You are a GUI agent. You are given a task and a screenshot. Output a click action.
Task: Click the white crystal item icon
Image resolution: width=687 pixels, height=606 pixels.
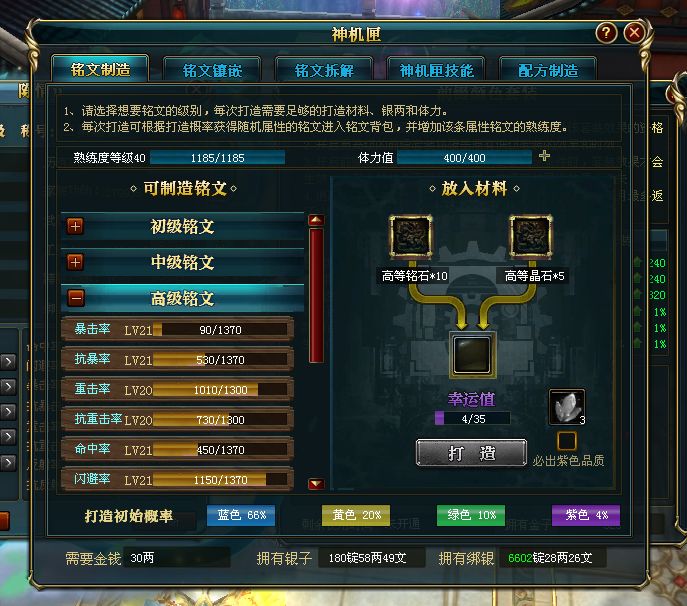tap(567, 407)
